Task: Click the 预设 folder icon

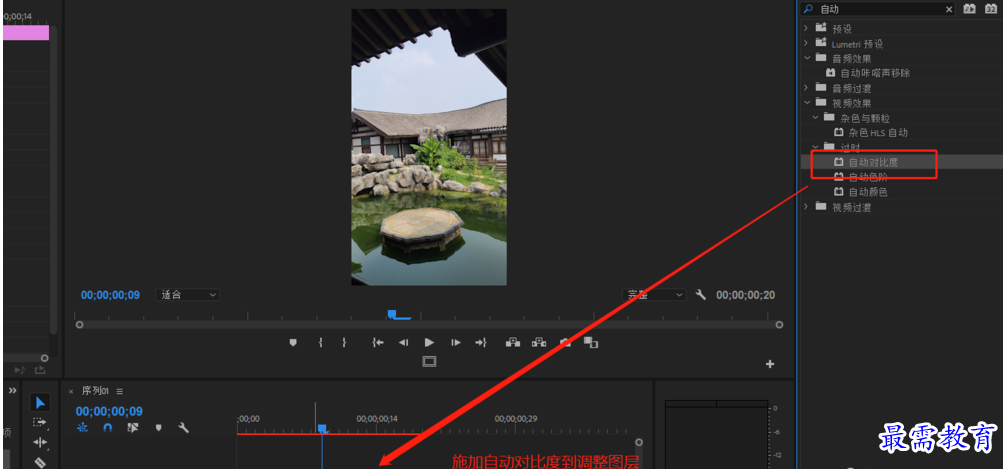Action: 821,28
